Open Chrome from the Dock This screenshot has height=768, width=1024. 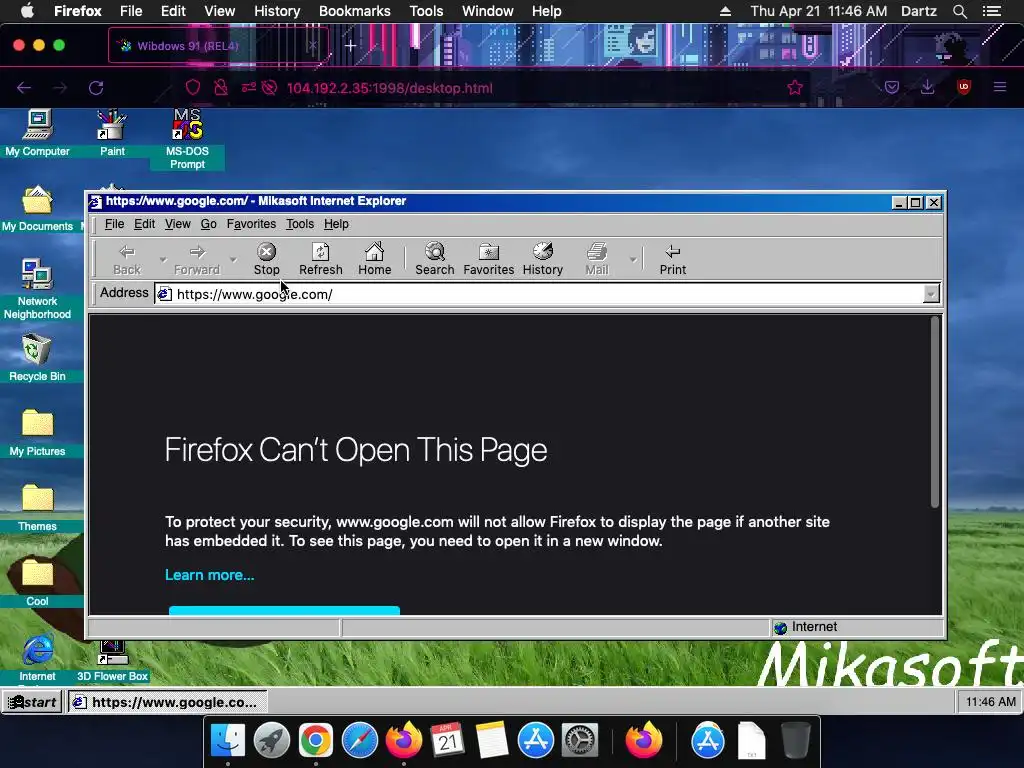pos(315,741)
